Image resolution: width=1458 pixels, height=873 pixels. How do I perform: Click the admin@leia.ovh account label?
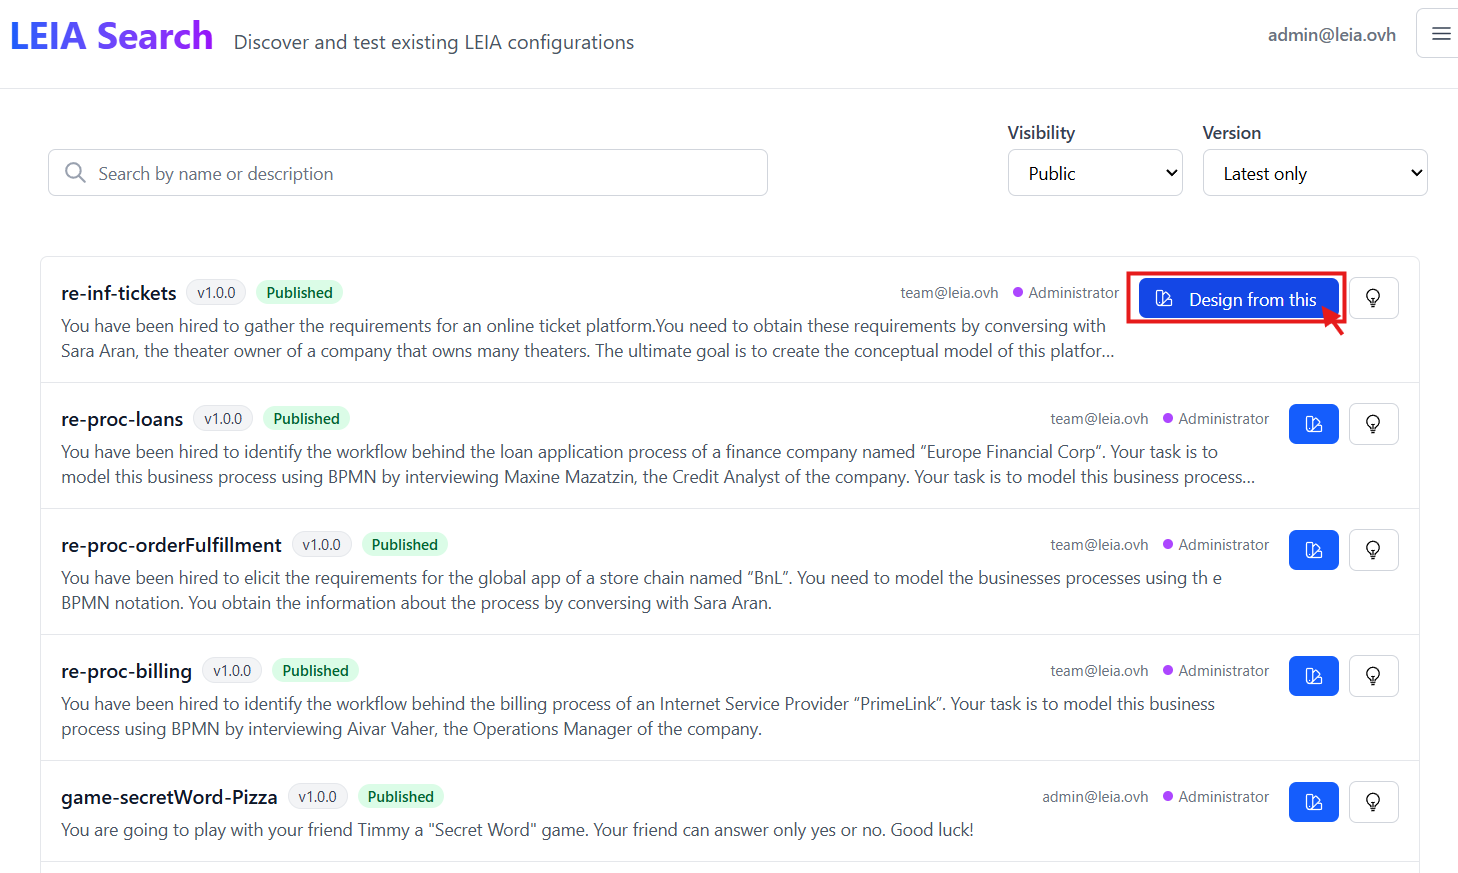1331,35
